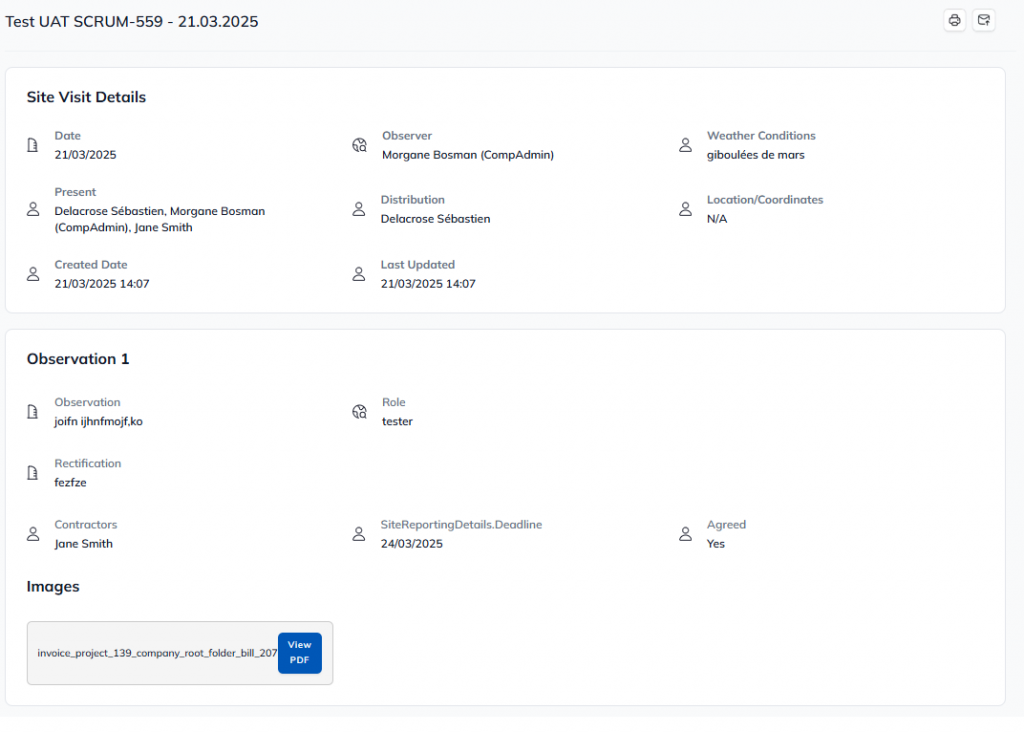Click the person icon beside Contractors
This screenshot has height=732, width=1024.
pos(33,534)
